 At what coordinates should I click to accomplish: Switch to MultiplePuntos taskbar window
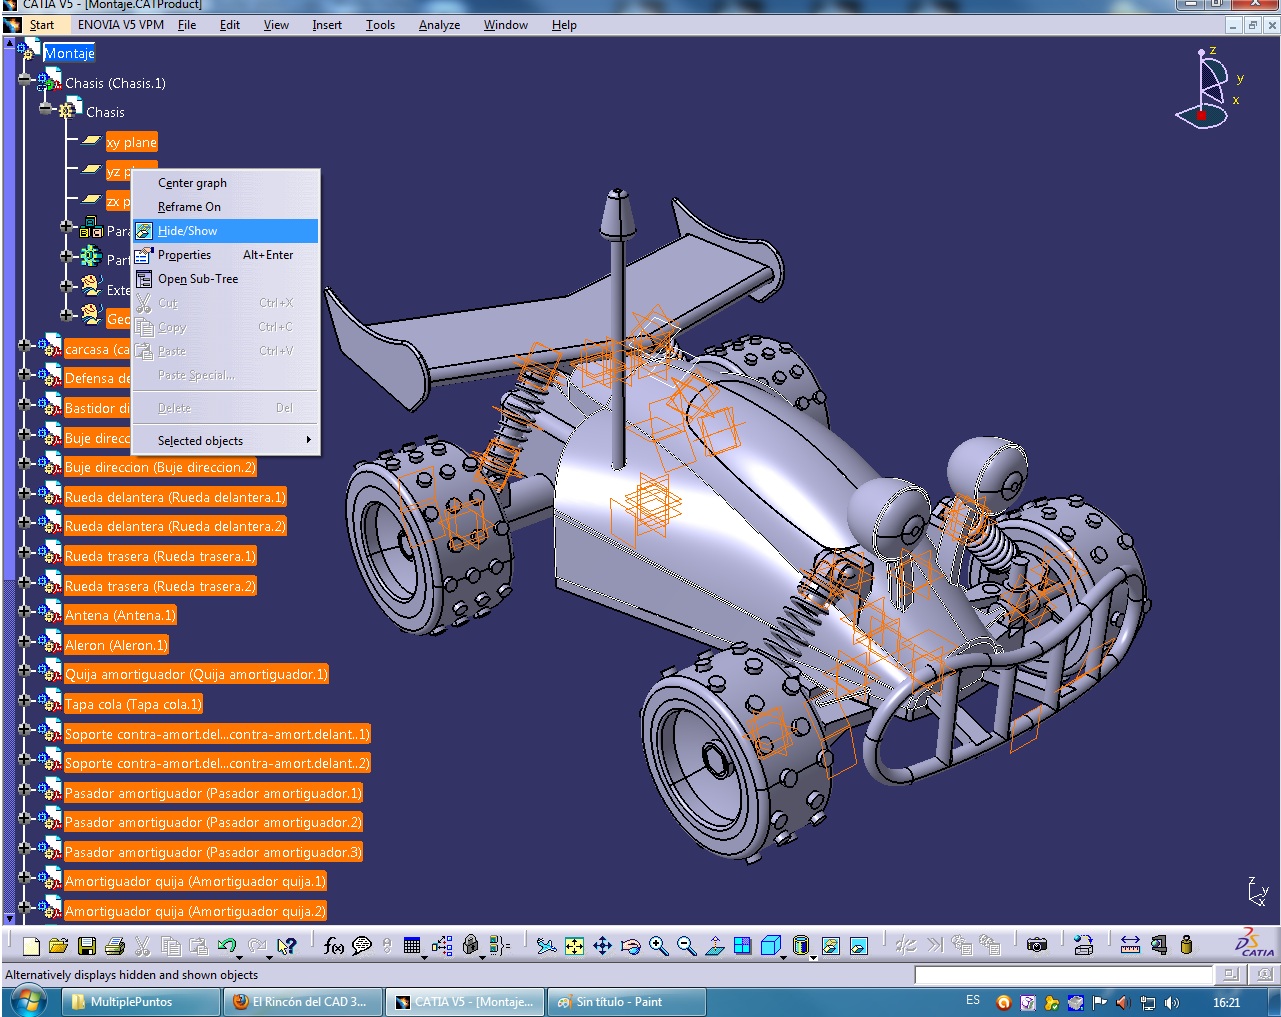click(141, 1001)
